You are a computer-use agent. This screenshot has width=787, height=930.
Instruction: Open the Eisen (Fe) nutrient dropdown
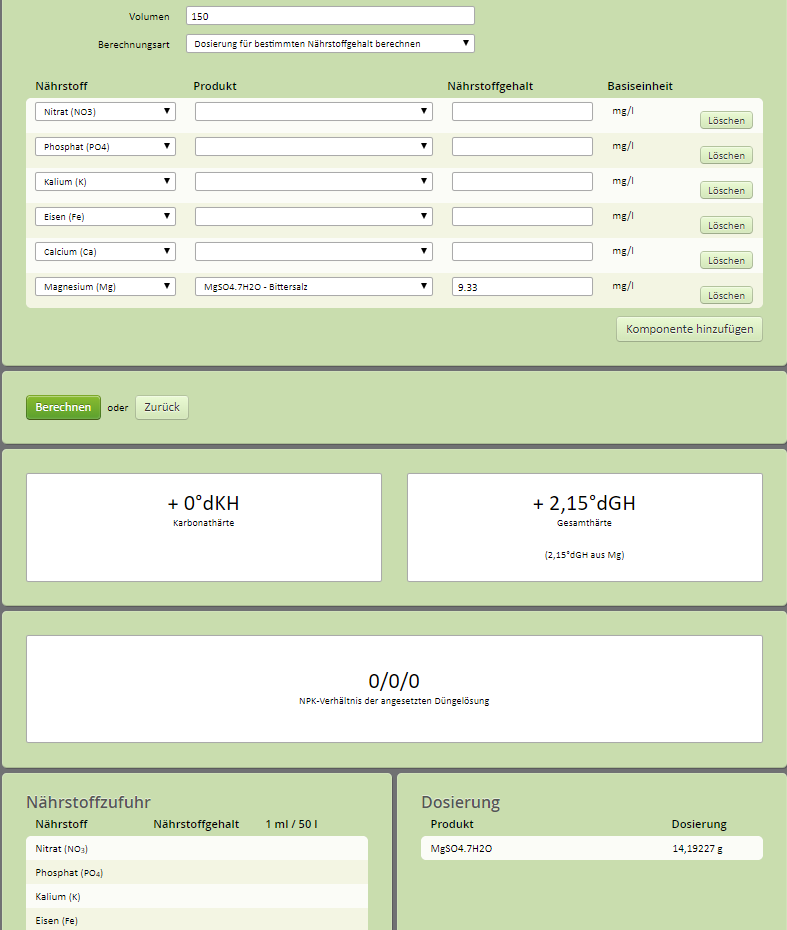(x=105, y=217)
